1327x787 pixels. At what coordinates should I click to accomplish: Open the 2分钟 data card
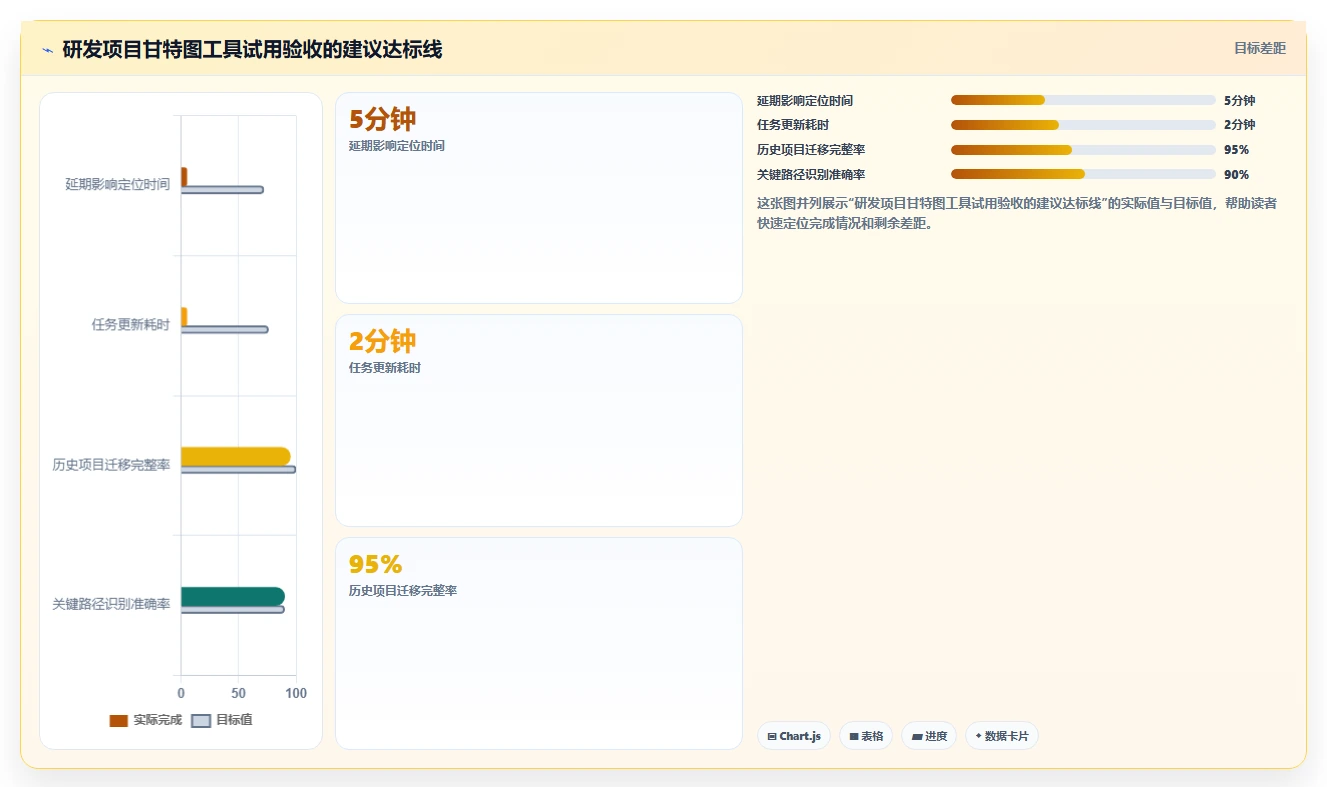pyautogui.click(x=539, y=420)
